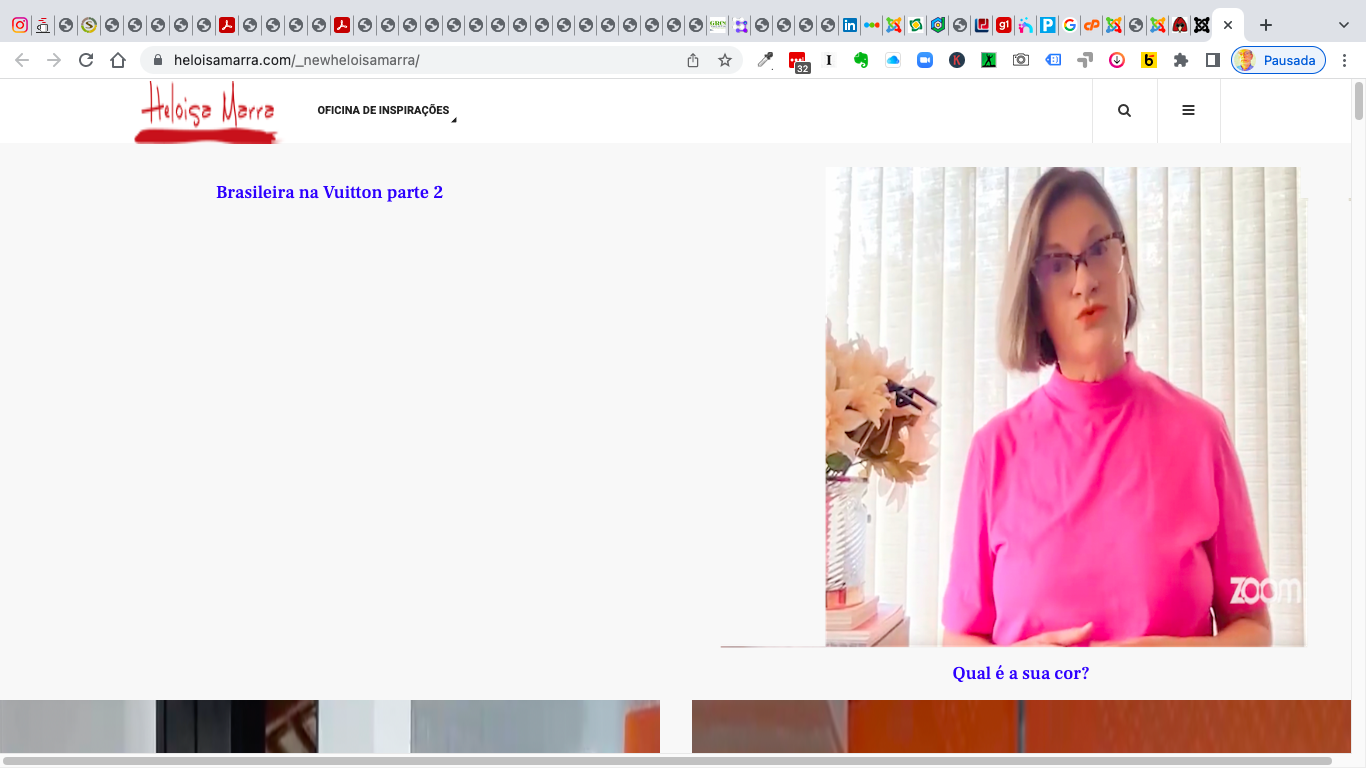This screenshot has height=768, width=1366.
Task: Activate the eyedropper color picker extension
Action: tap(765, 60)
